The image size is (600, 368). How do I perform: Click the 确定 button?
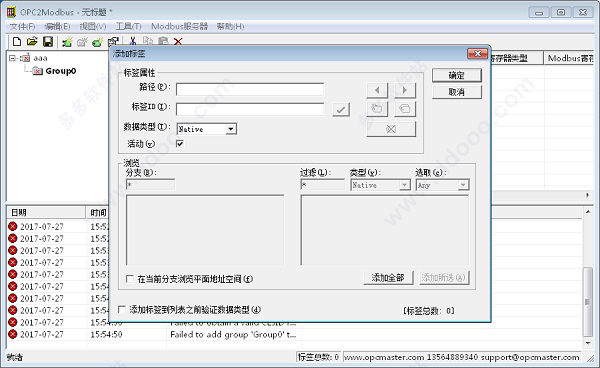[x=457, y=75]
